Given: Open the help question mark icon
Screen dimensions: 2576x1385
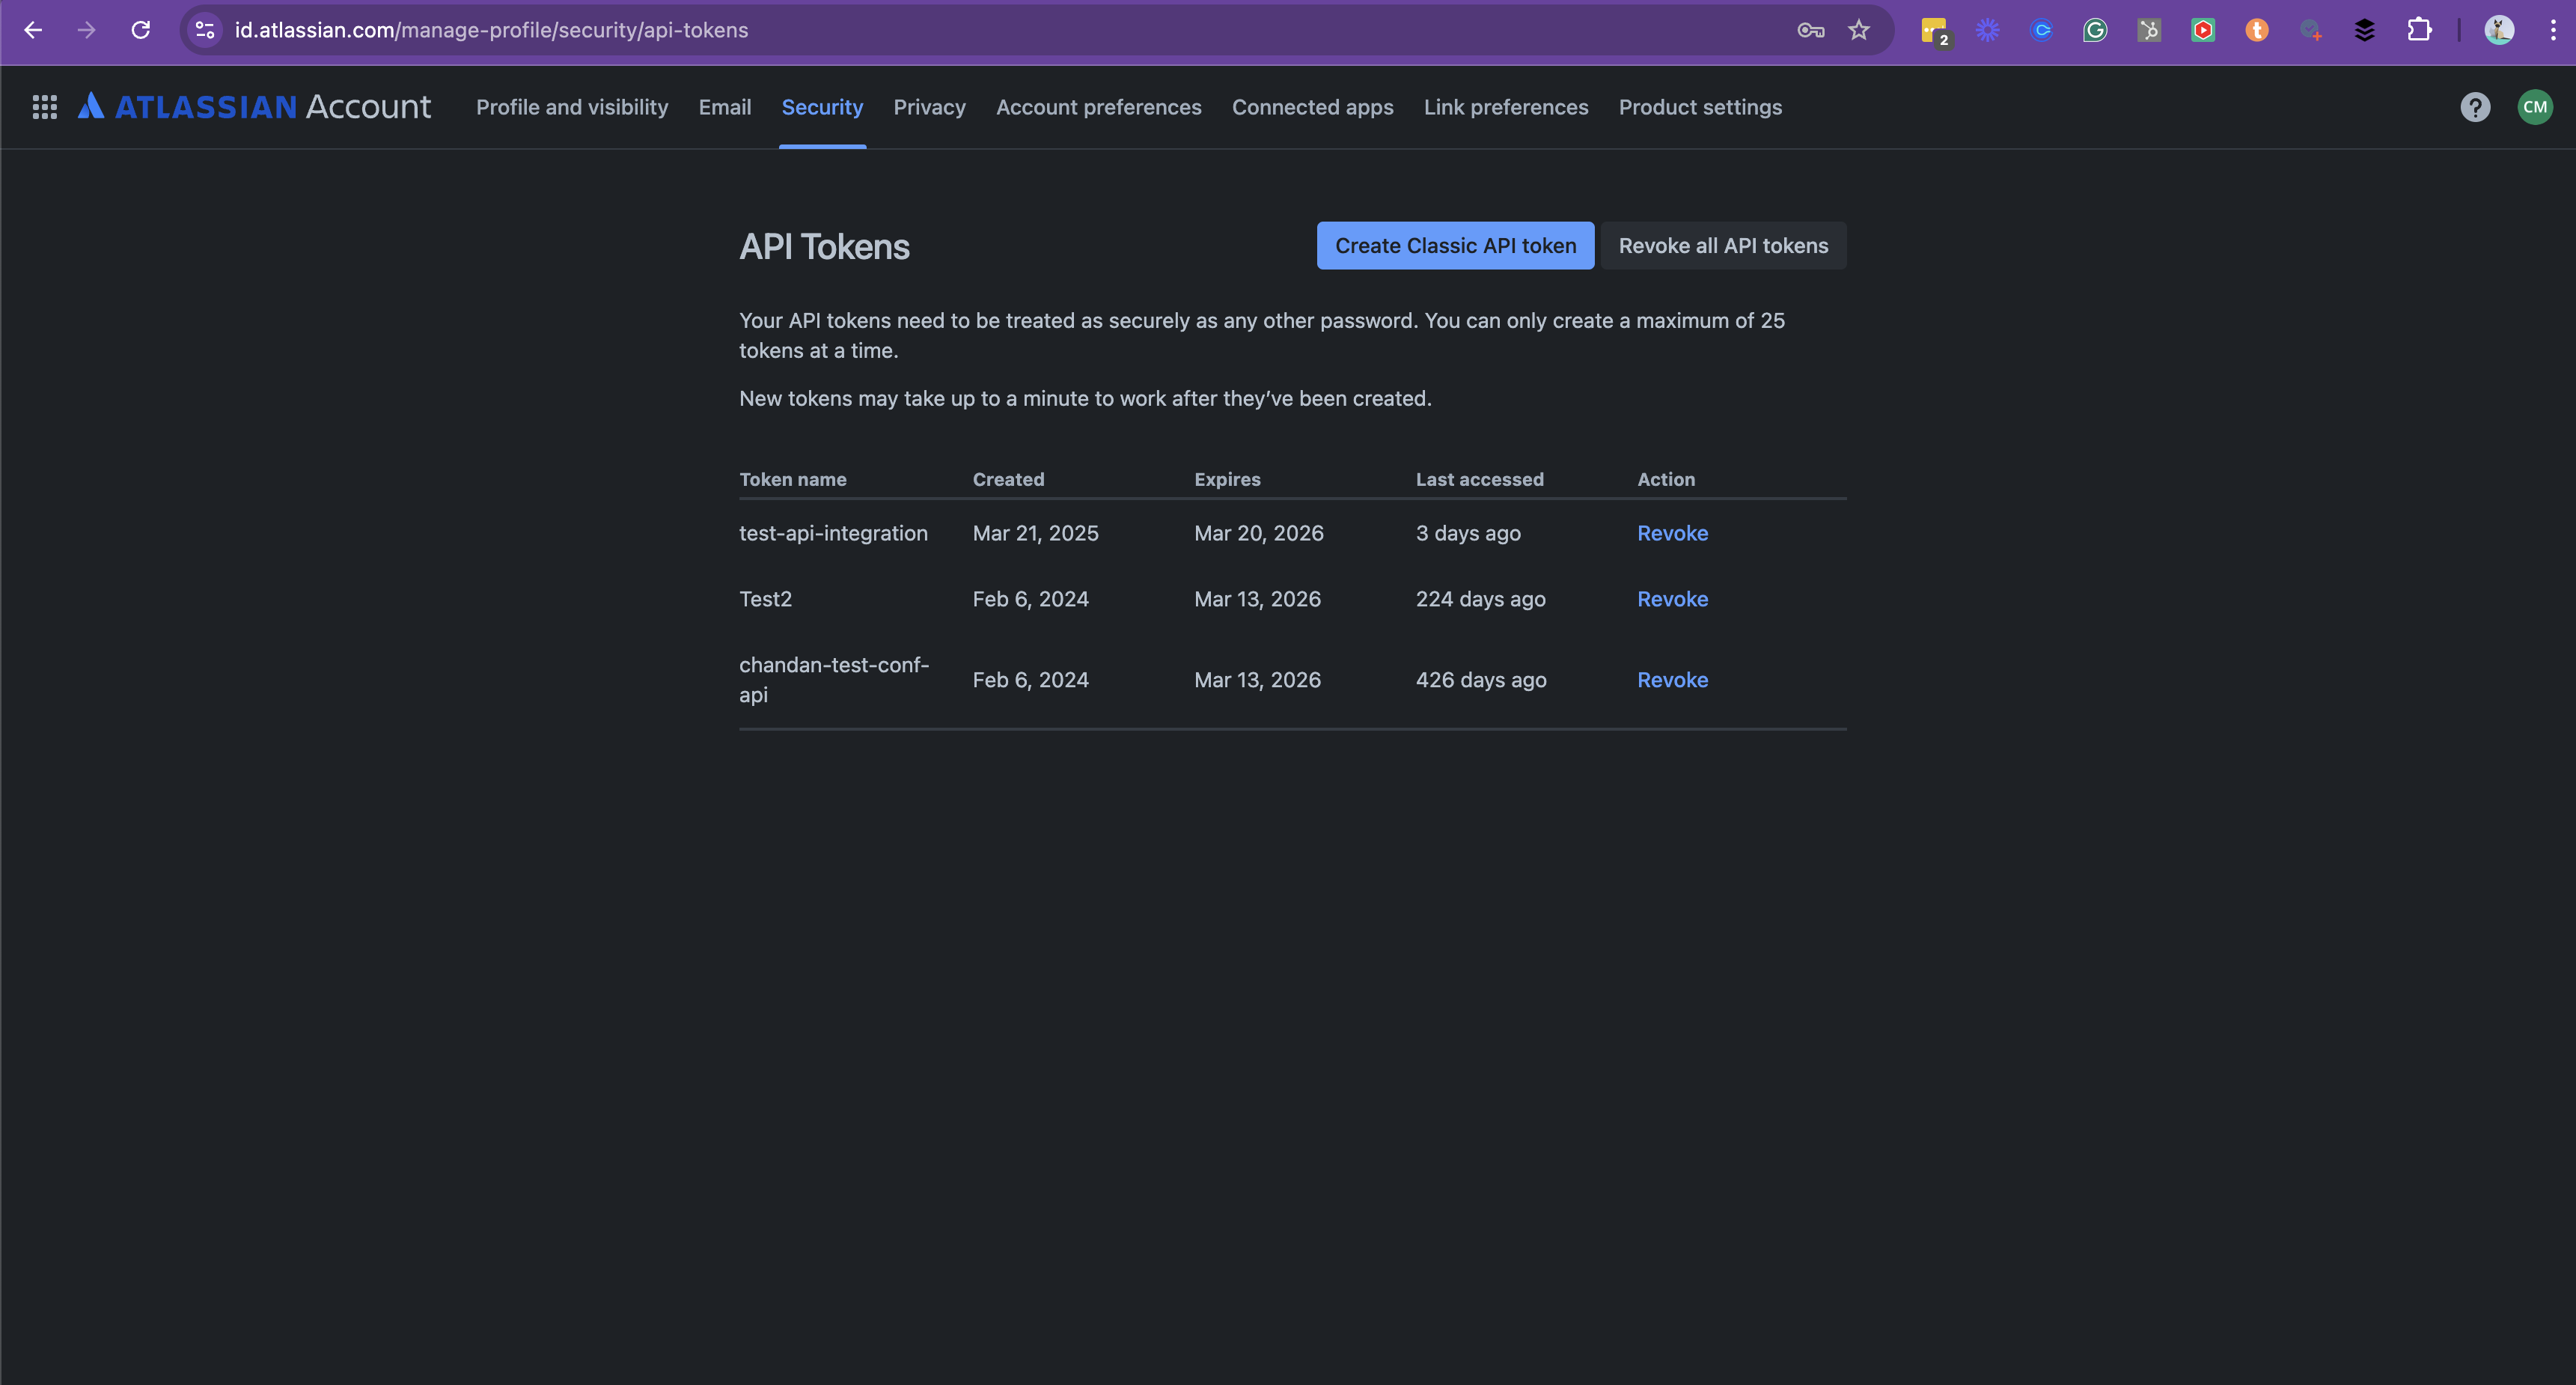Looking at the screenshot, I should pyautogui.click(x=2475, y=107).
